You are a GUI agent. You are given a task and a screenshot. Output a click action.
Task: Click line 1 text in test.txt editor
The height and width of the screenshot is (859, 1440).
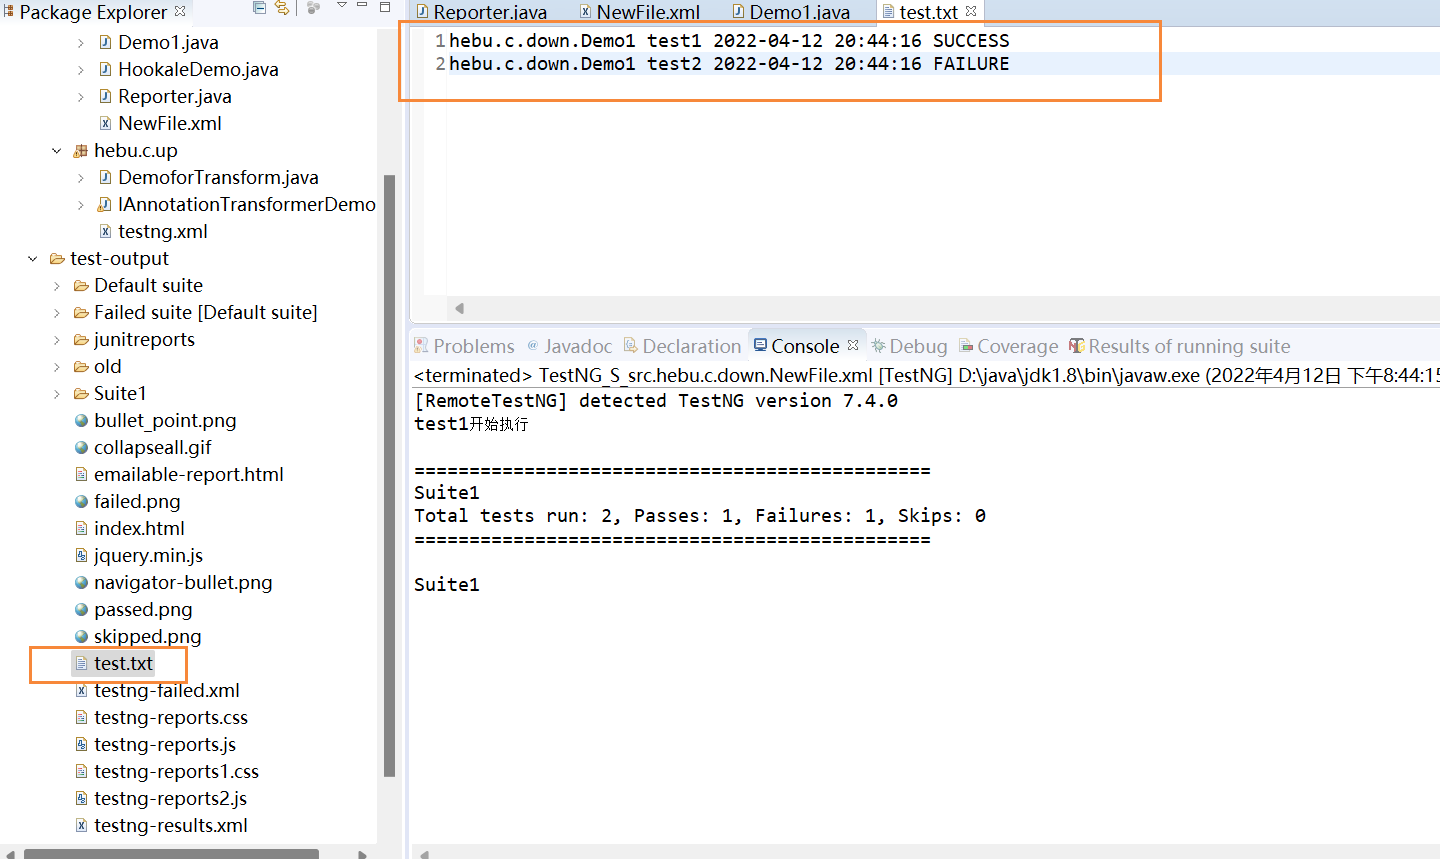coord(729,41)
